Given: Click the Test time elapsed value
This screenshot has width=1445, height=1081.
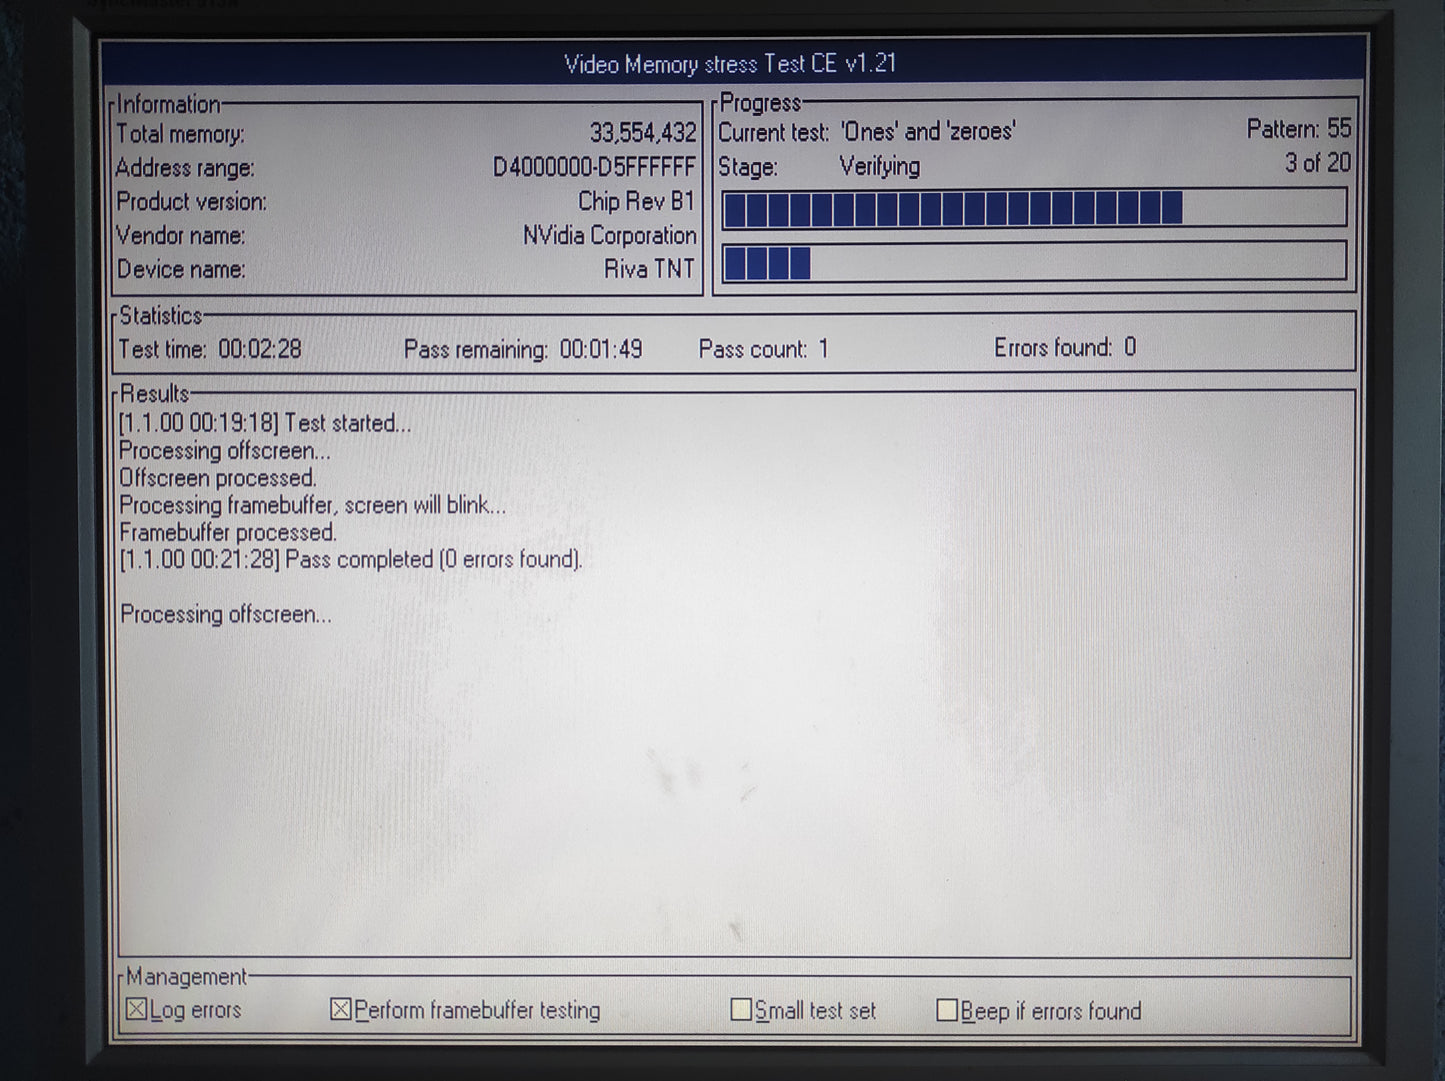Looking at the screenshot, I should 259,349.
